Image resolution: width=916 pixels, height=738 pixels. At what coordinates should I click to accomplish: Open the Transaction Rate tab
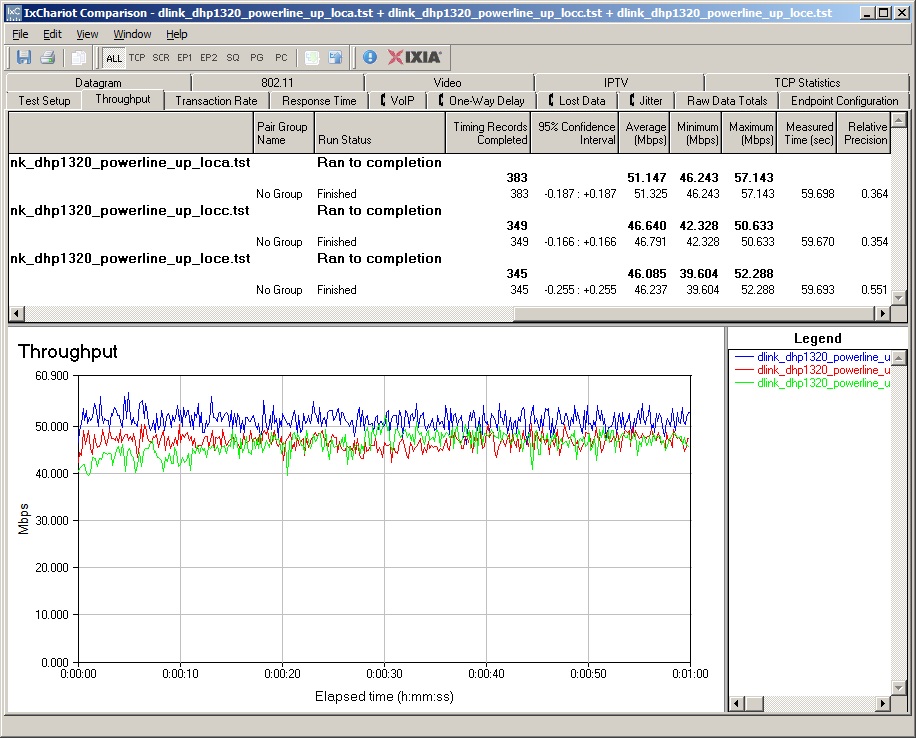point(216,101)
